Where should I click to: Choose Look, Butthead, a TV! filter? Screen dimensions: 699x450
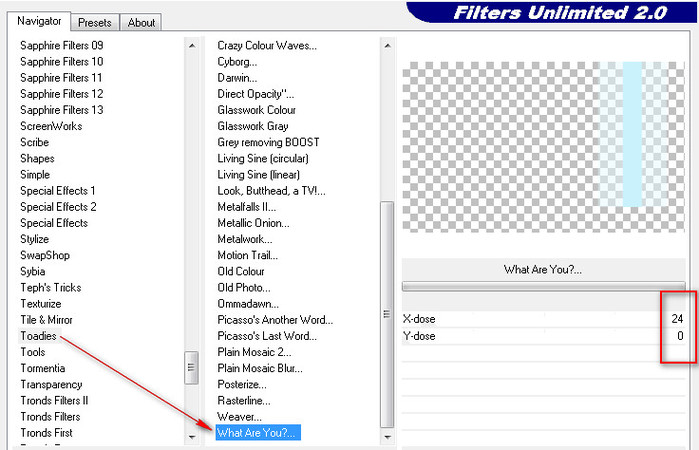(x=271, y=191)
